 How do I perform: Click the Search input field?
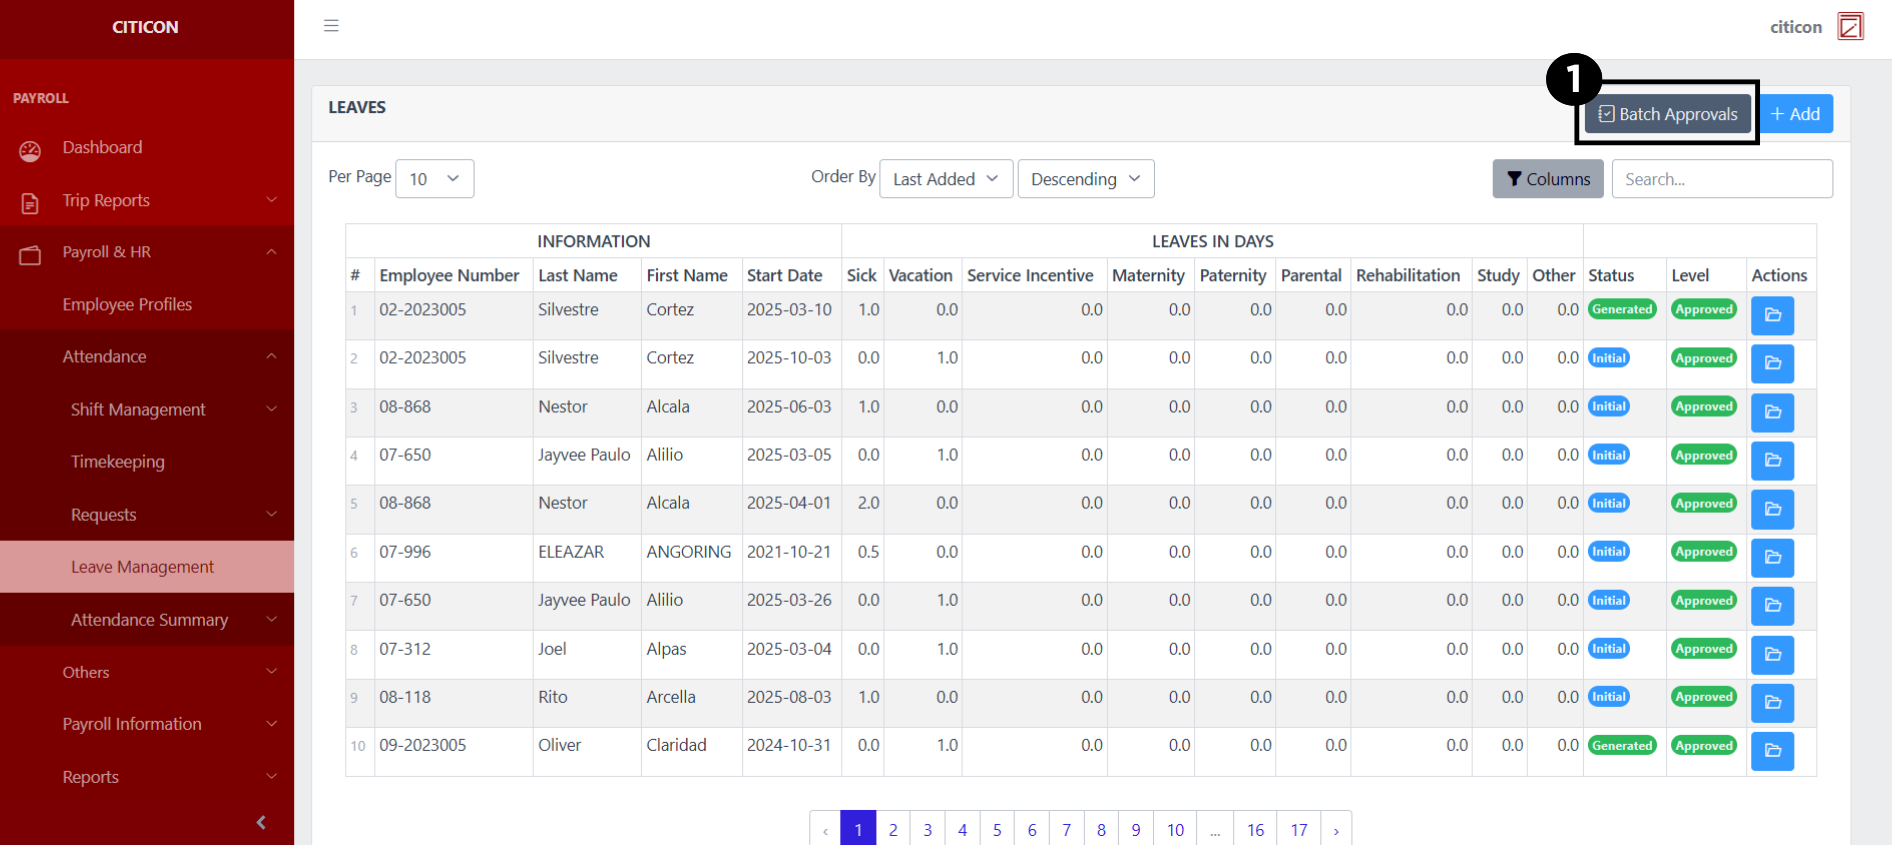point(1721,179)
